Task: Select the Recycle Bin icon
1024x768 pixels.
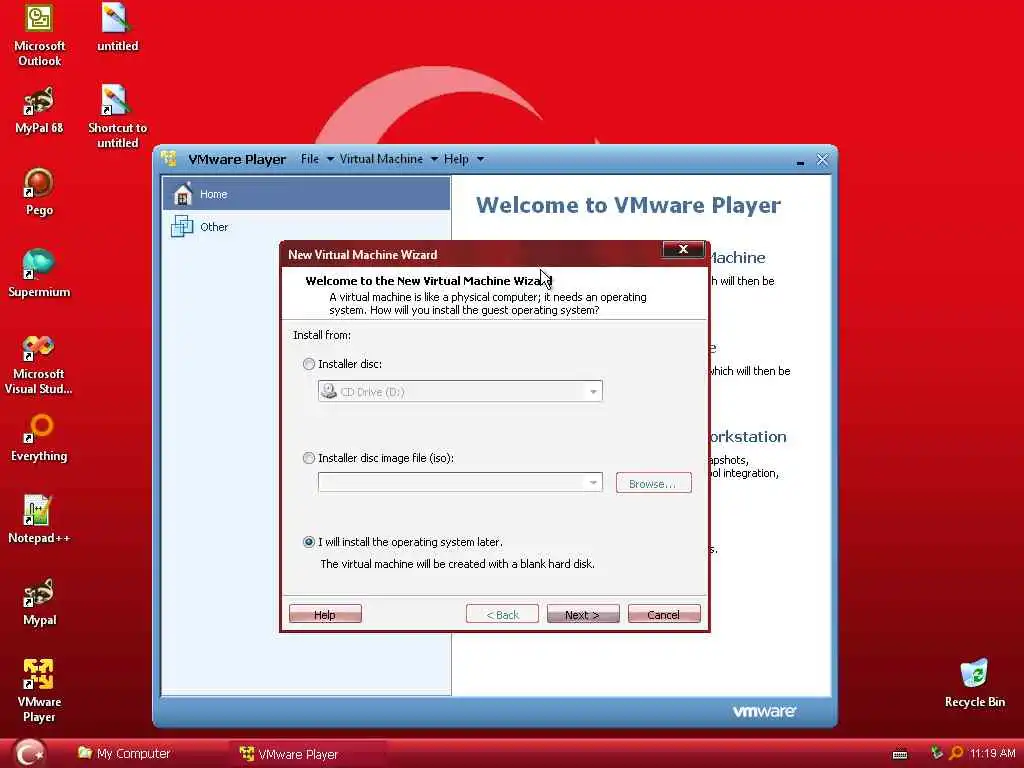Action: click(974, 683)
